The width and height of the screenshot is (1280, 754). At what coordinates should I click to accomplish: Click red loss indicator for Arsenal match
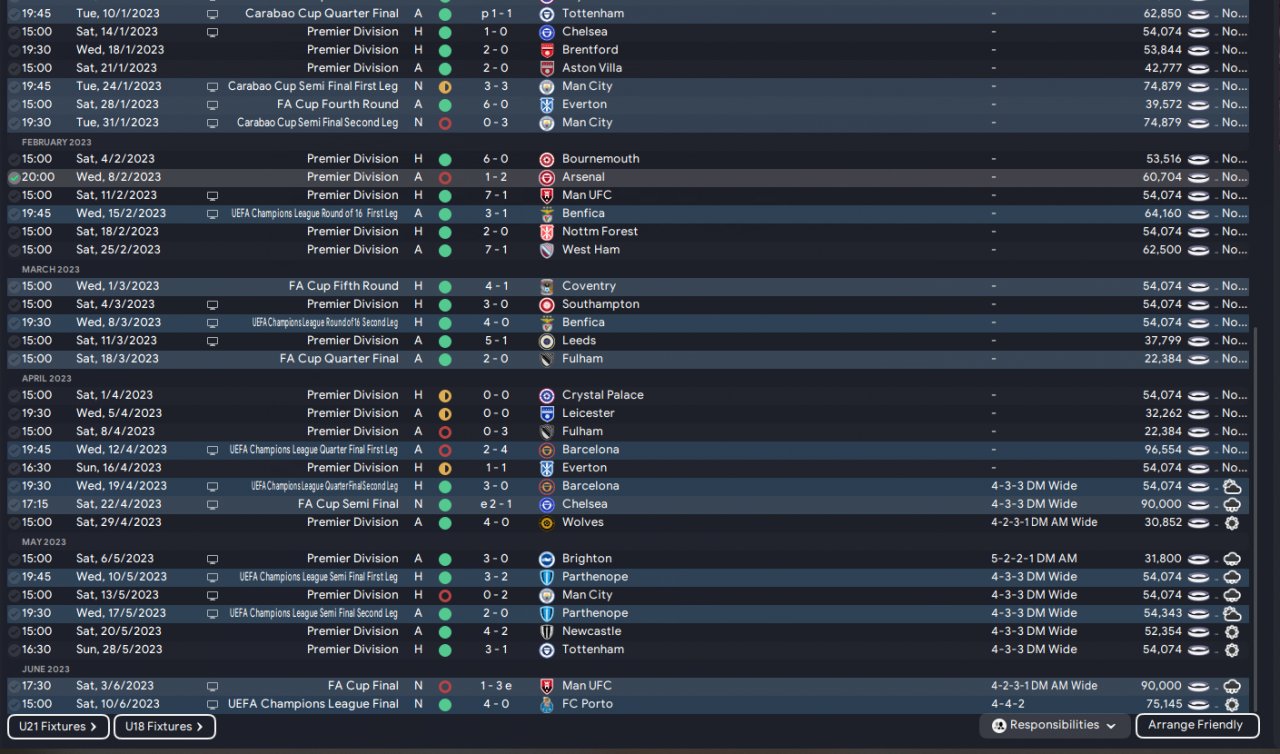445,178
